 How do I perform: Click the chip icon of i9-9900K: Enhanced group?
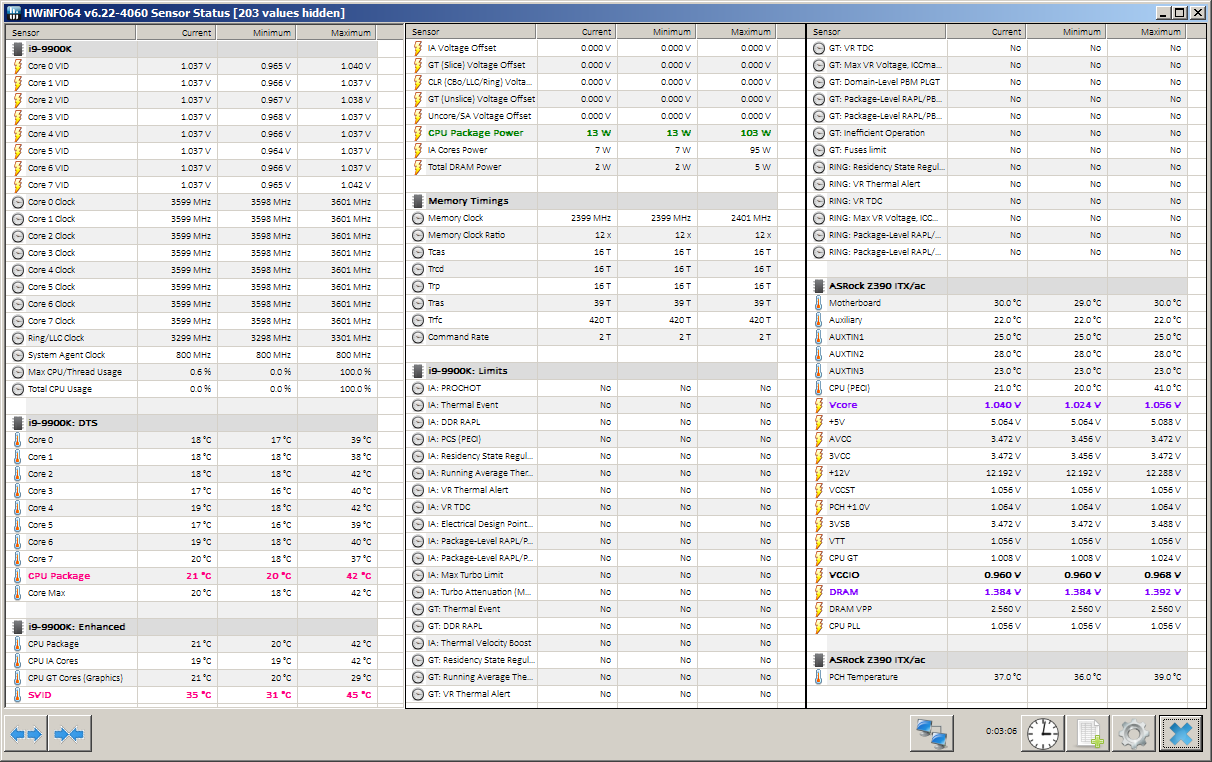point(18,627)
